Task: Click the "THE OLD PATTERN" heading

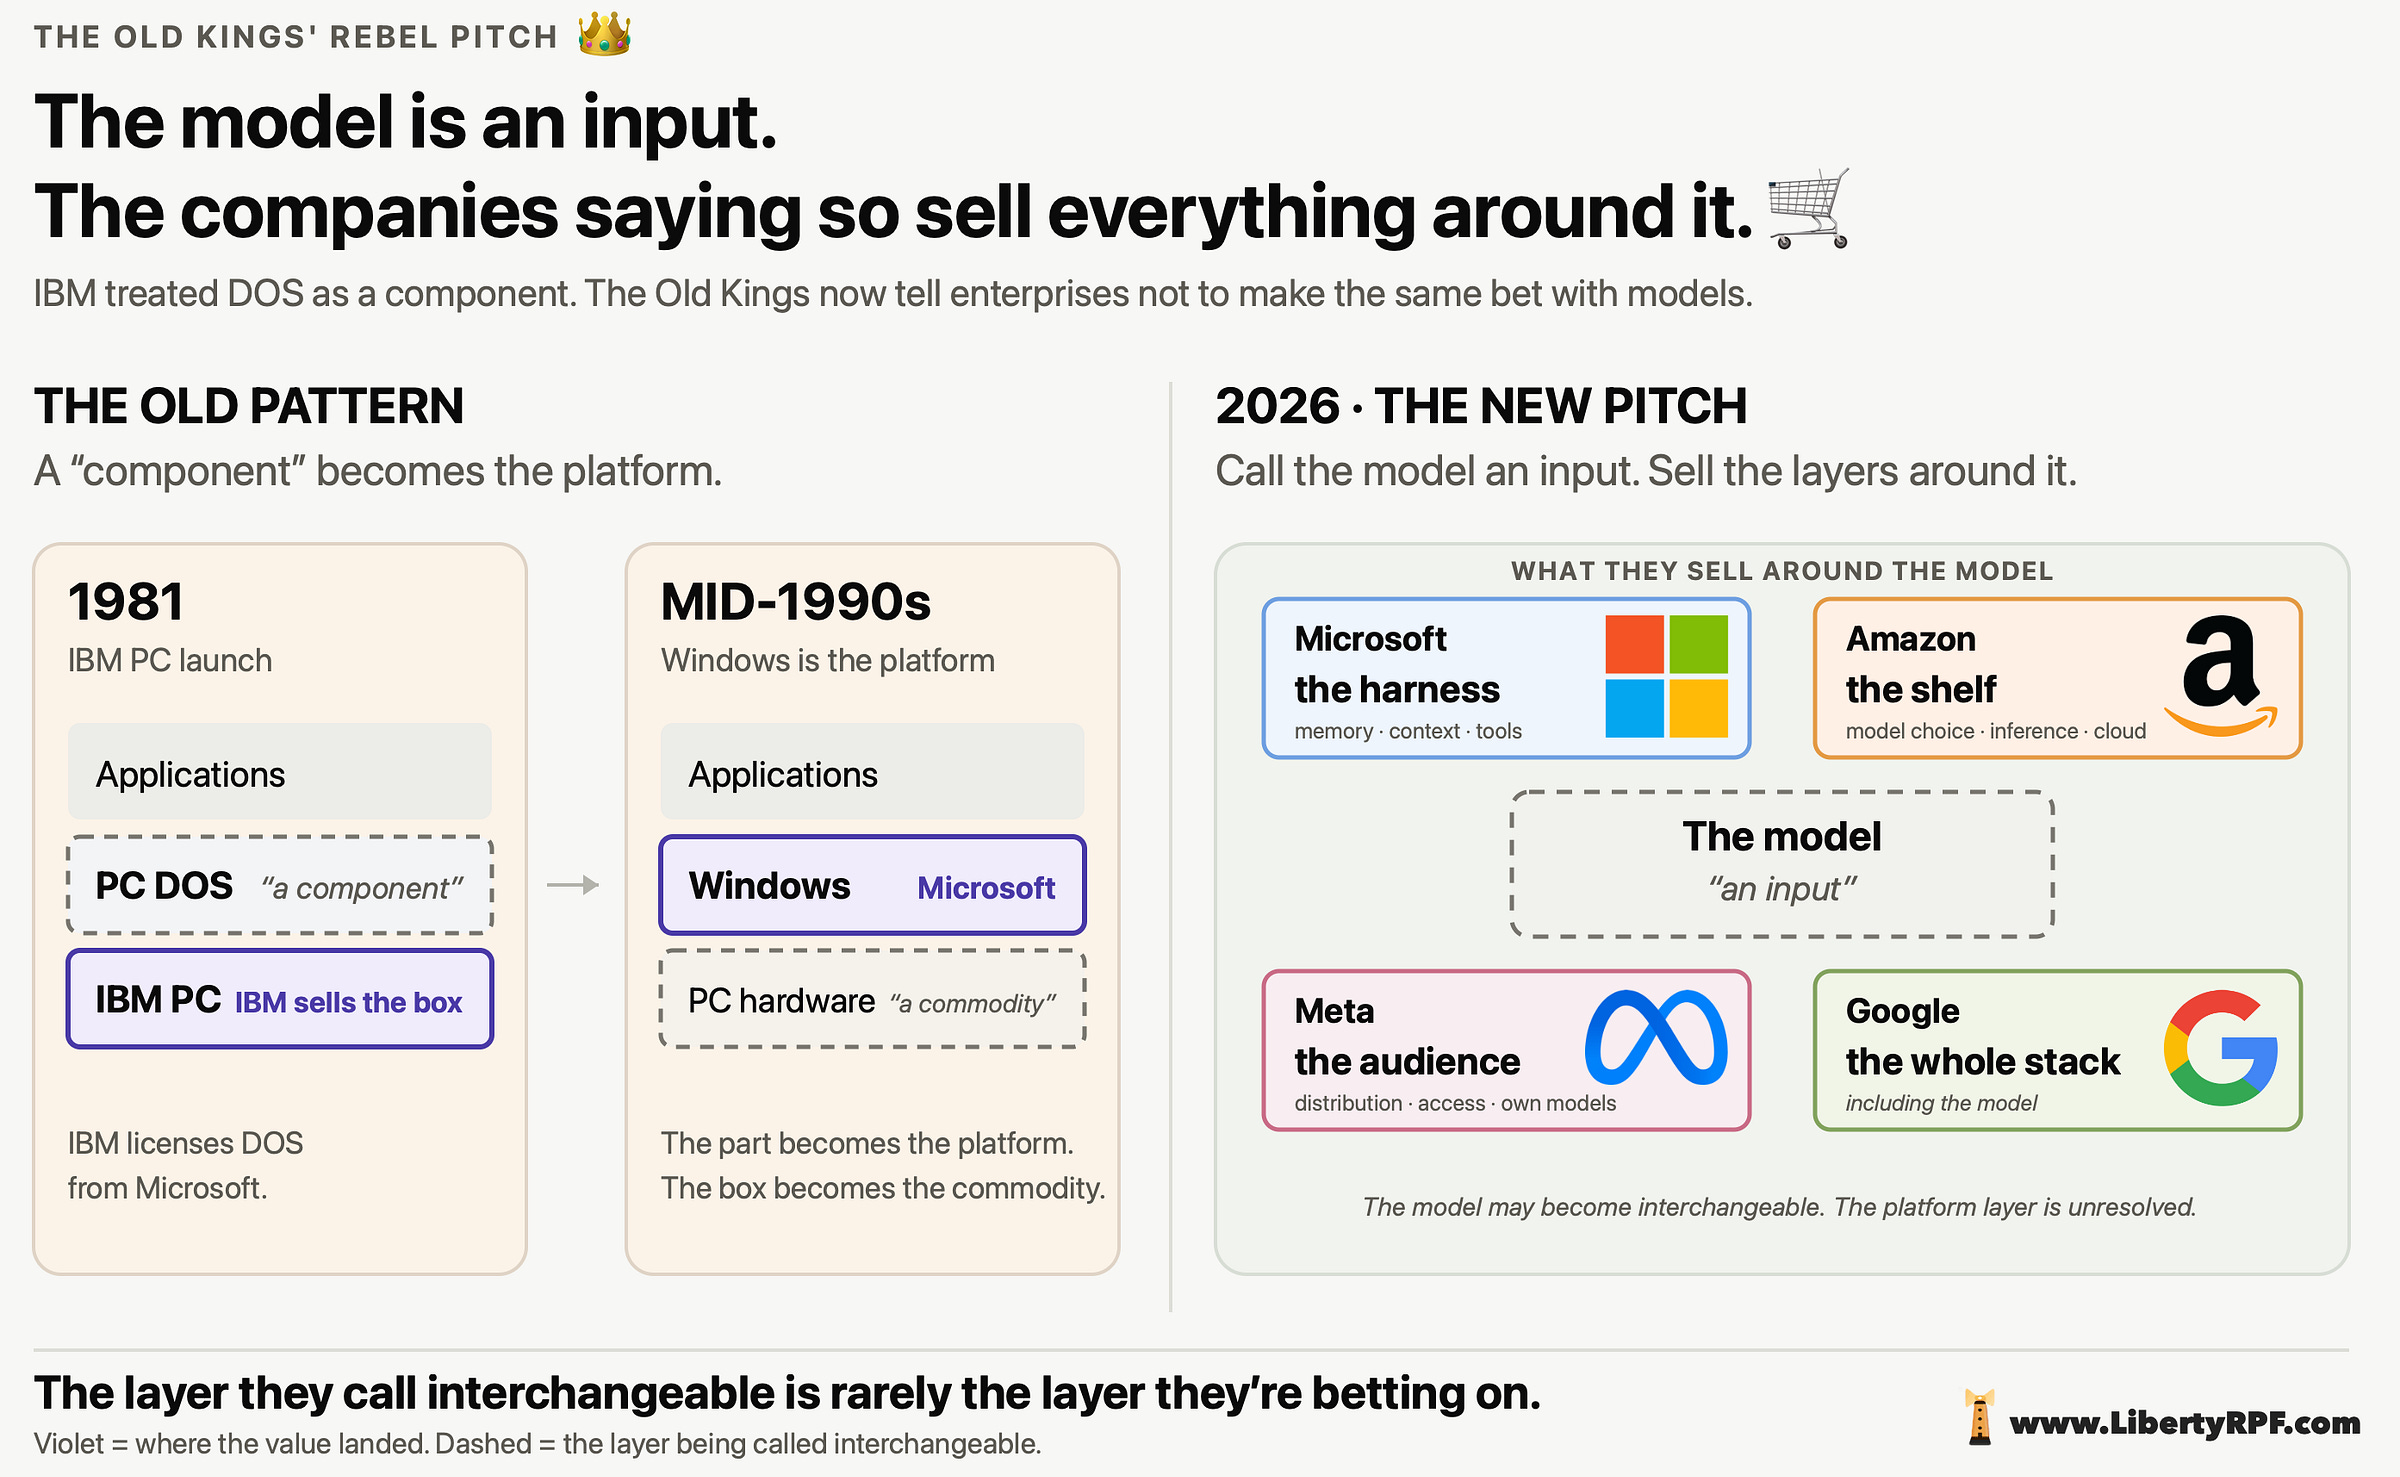Action: click(249, 406)
